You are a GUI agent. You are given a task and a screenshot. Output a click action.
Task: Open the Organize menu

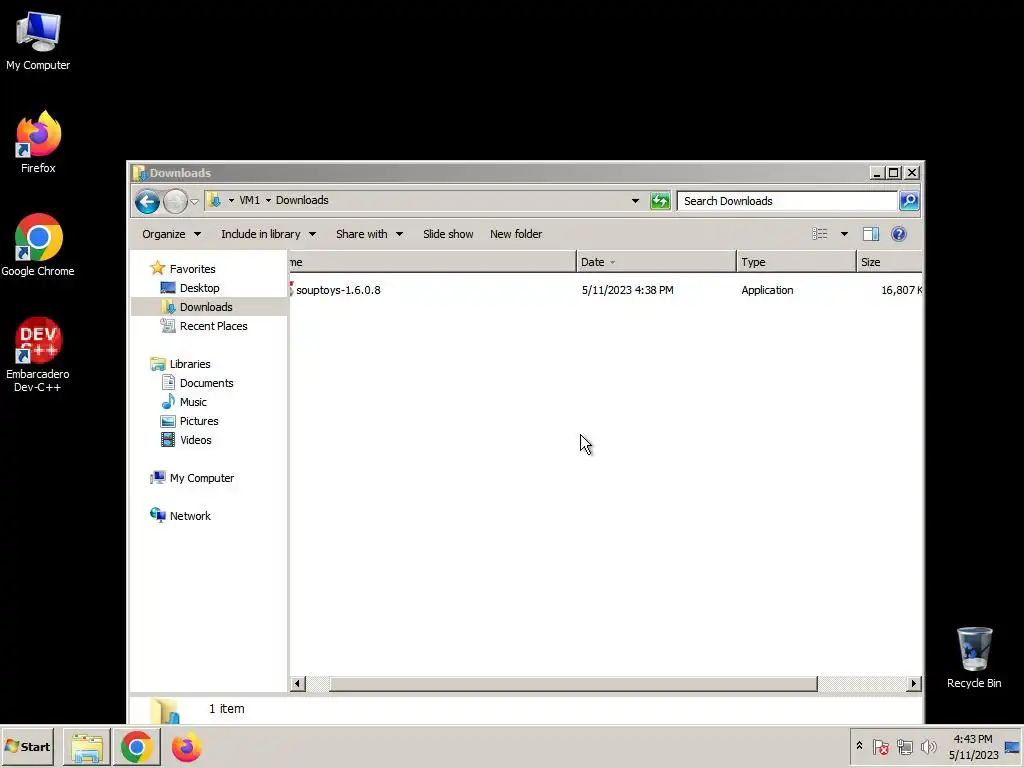172,234
